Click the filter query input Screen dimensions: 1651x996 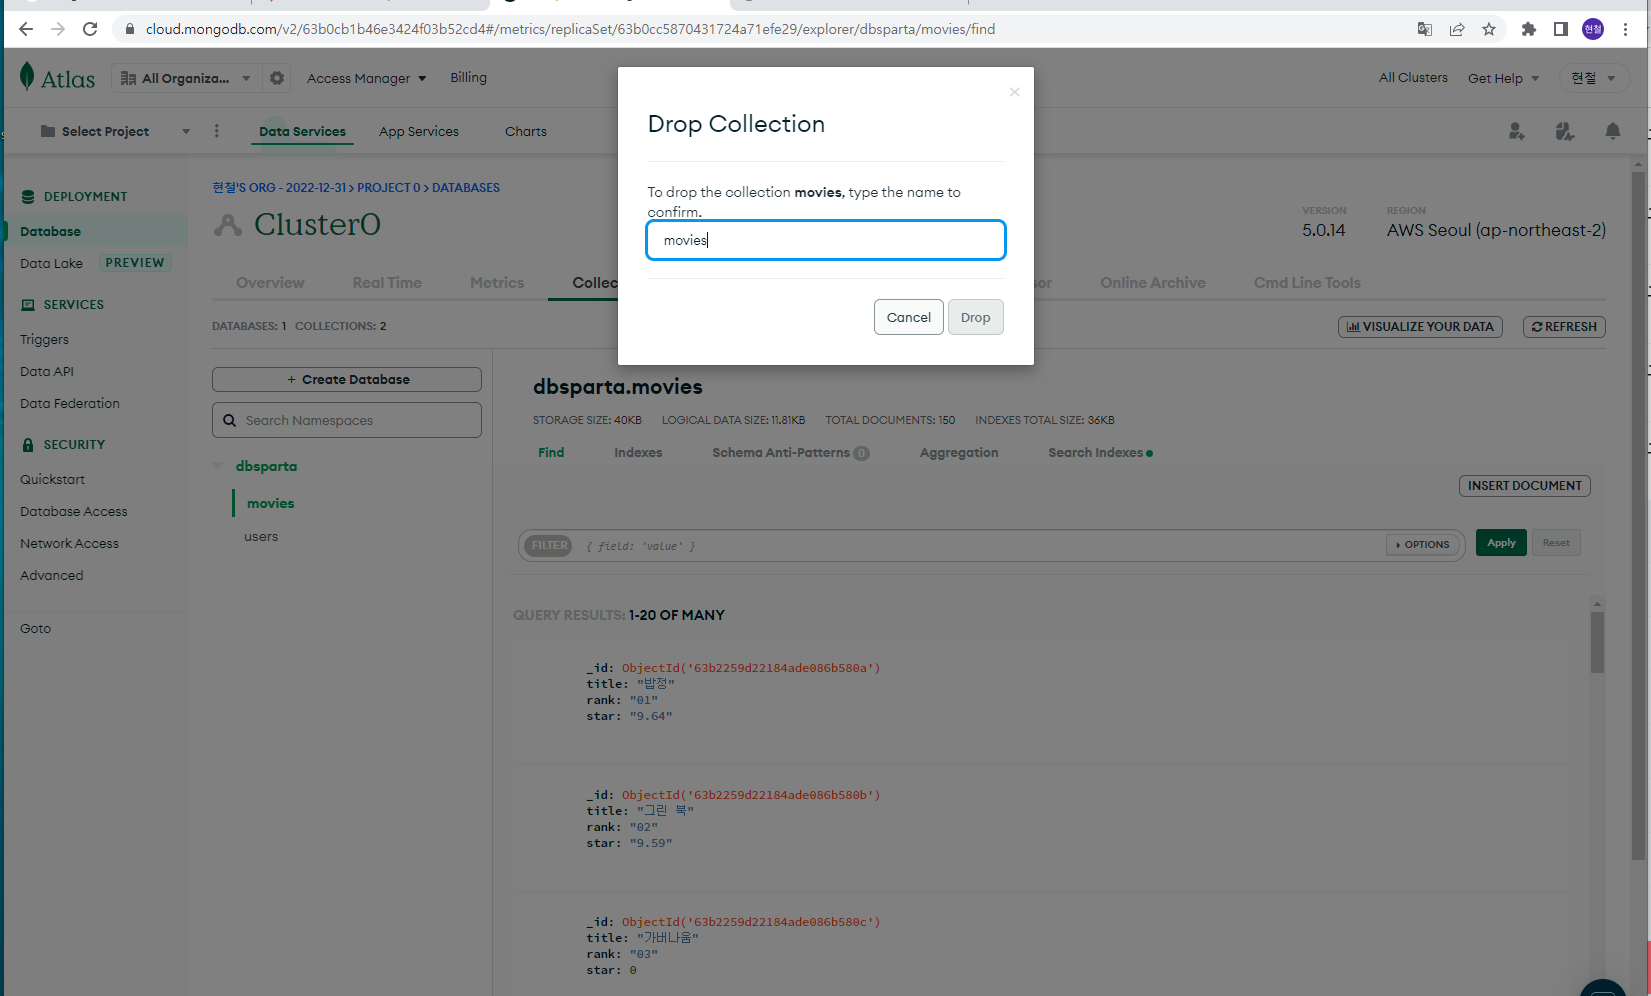coord(980,546)
